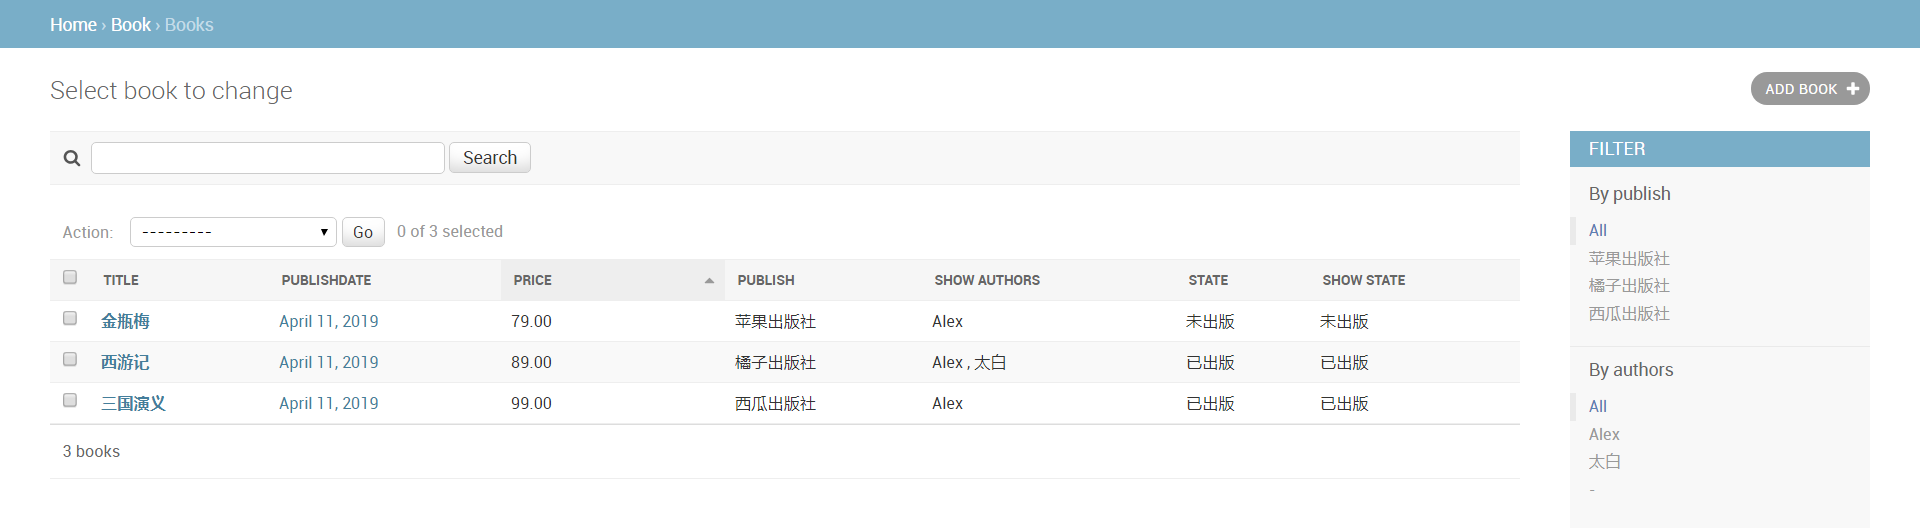Click into the search text field
This screenshot has width=1920, height=528.
point(268,158)
